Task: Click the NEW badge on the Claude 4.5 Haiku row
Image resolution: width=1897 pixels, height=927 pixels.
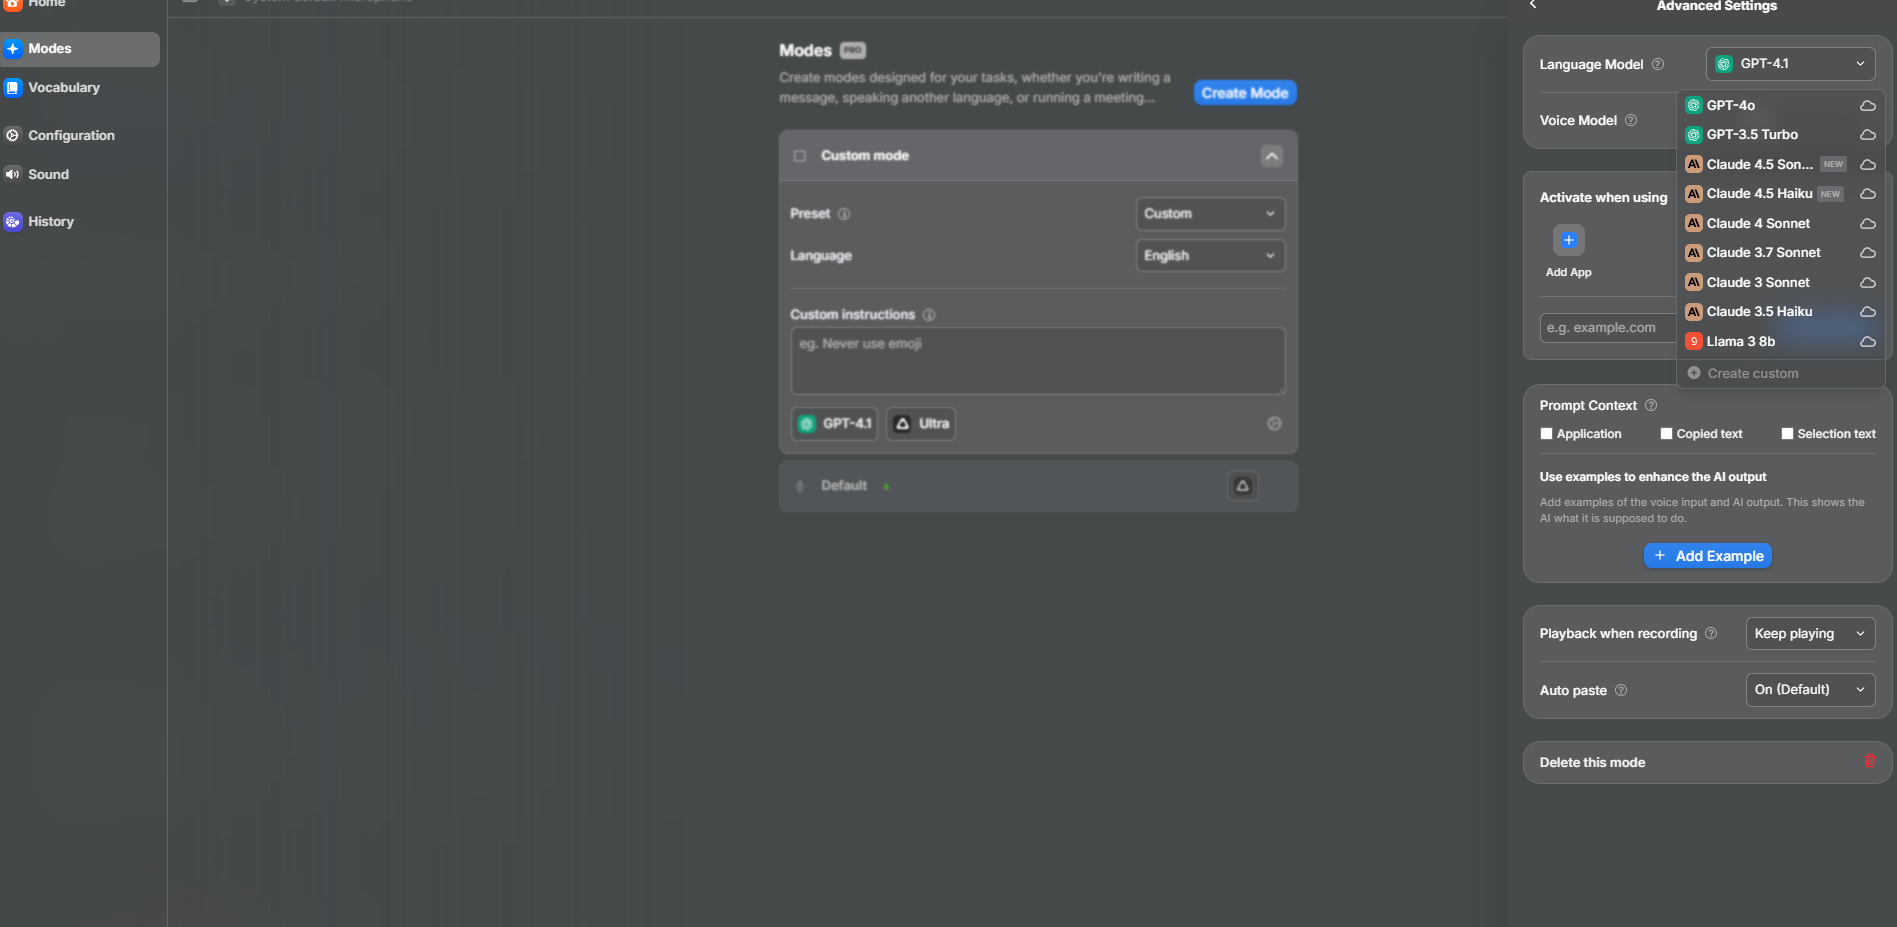Action: coord(1830,194)
